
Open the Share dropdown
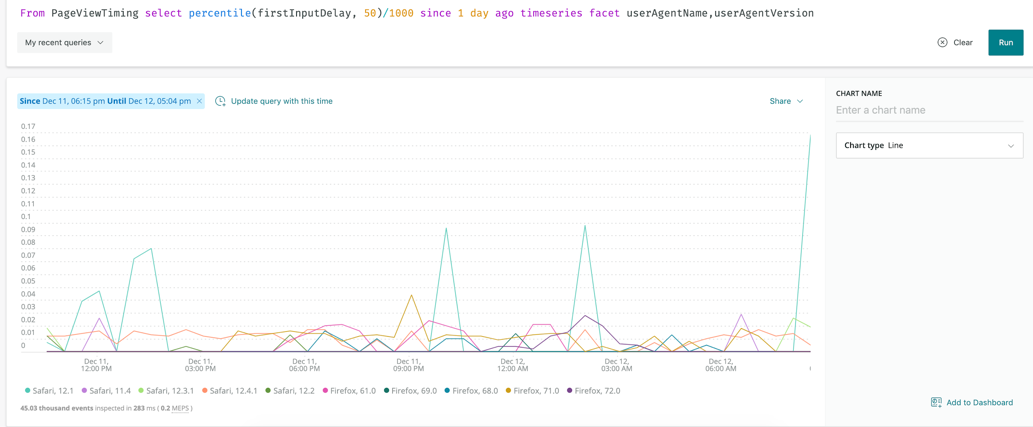786,101
